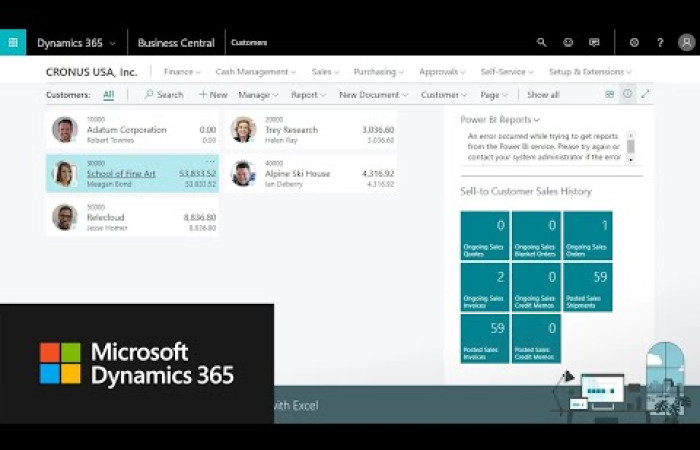Open the School of Fine Art customer link
Viewport: 700px width, 450px height.
click(121, 174)
